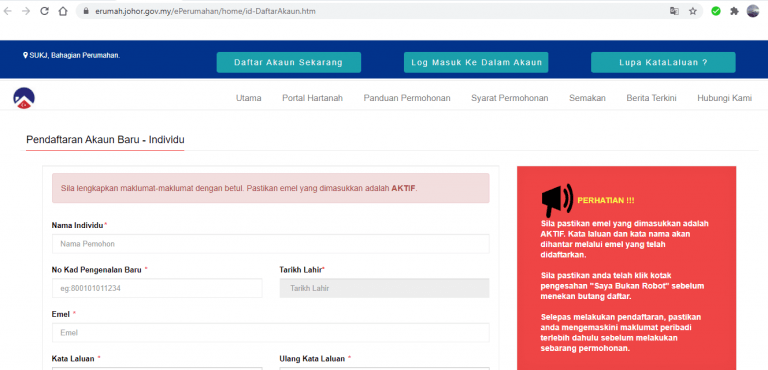The image size is (768, 370).
Task: Click the browser back arrow
Action: 7,11
